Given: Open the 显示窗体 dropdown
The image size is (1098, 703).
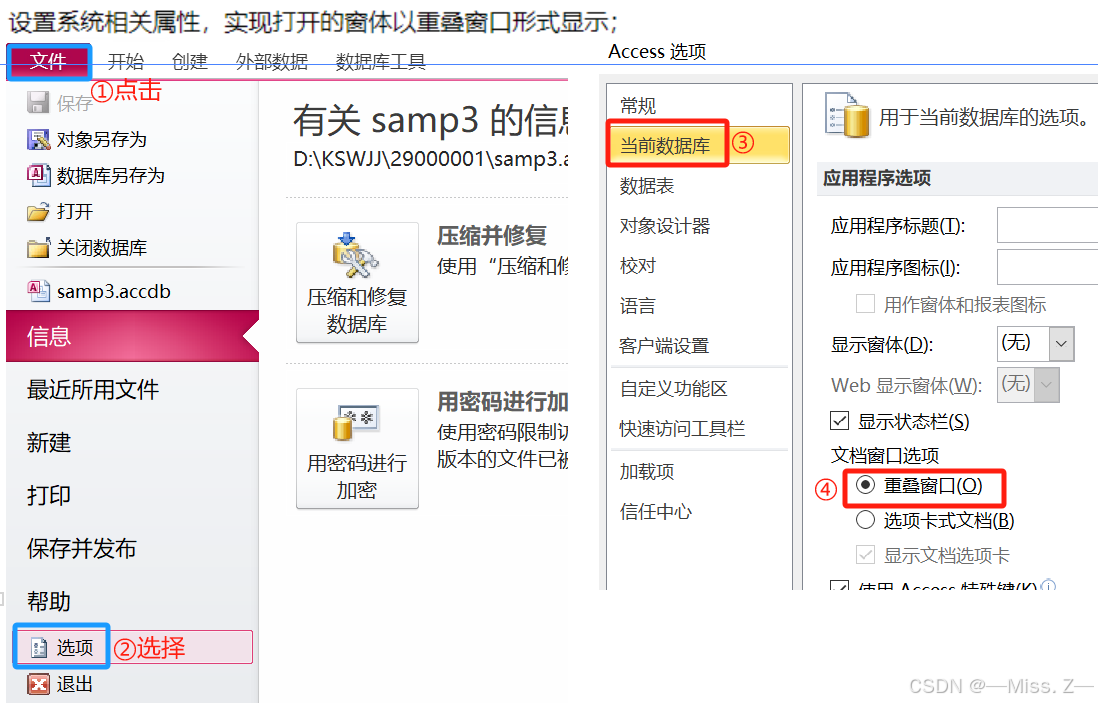Looking at the screenshot, I should click(1062, 344).
